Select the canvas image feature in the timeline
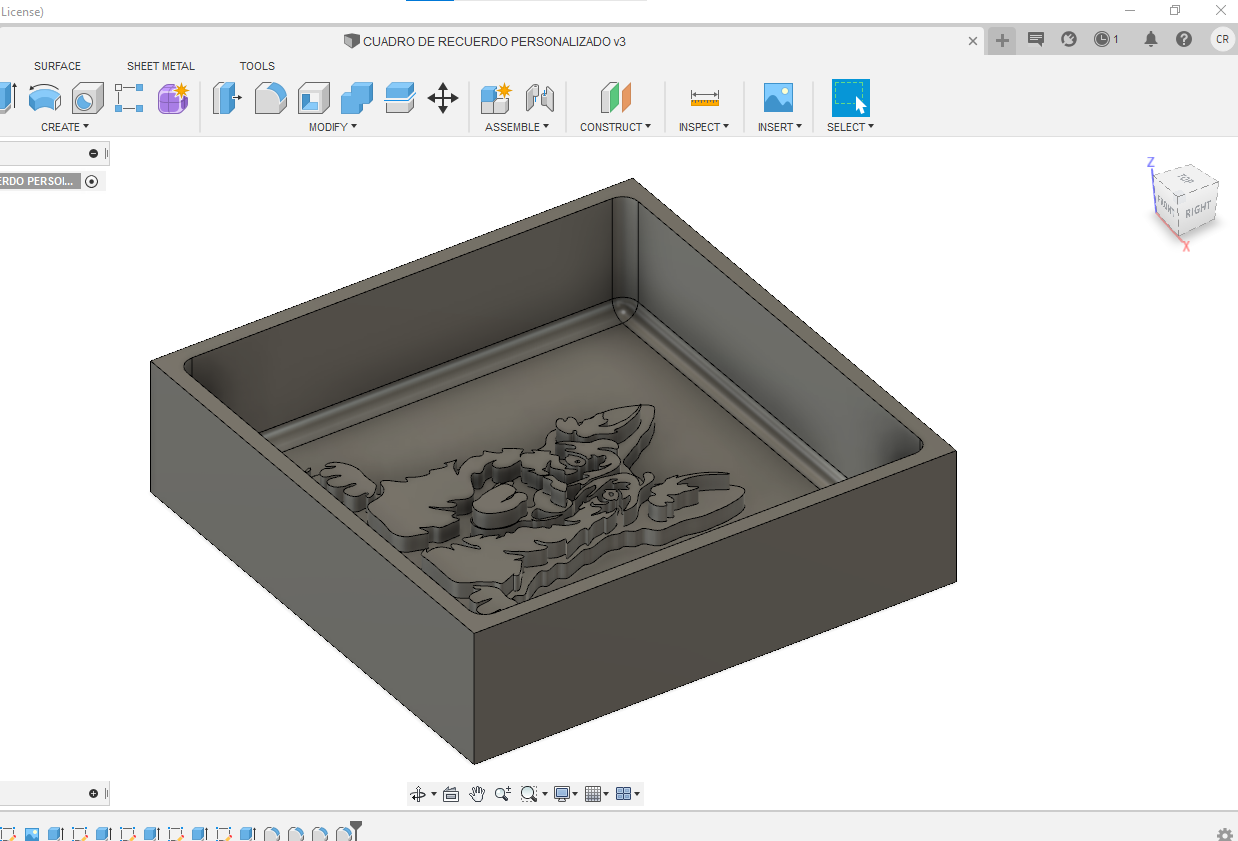Viewport: 1238px width, 841px height. pos(32,833)
